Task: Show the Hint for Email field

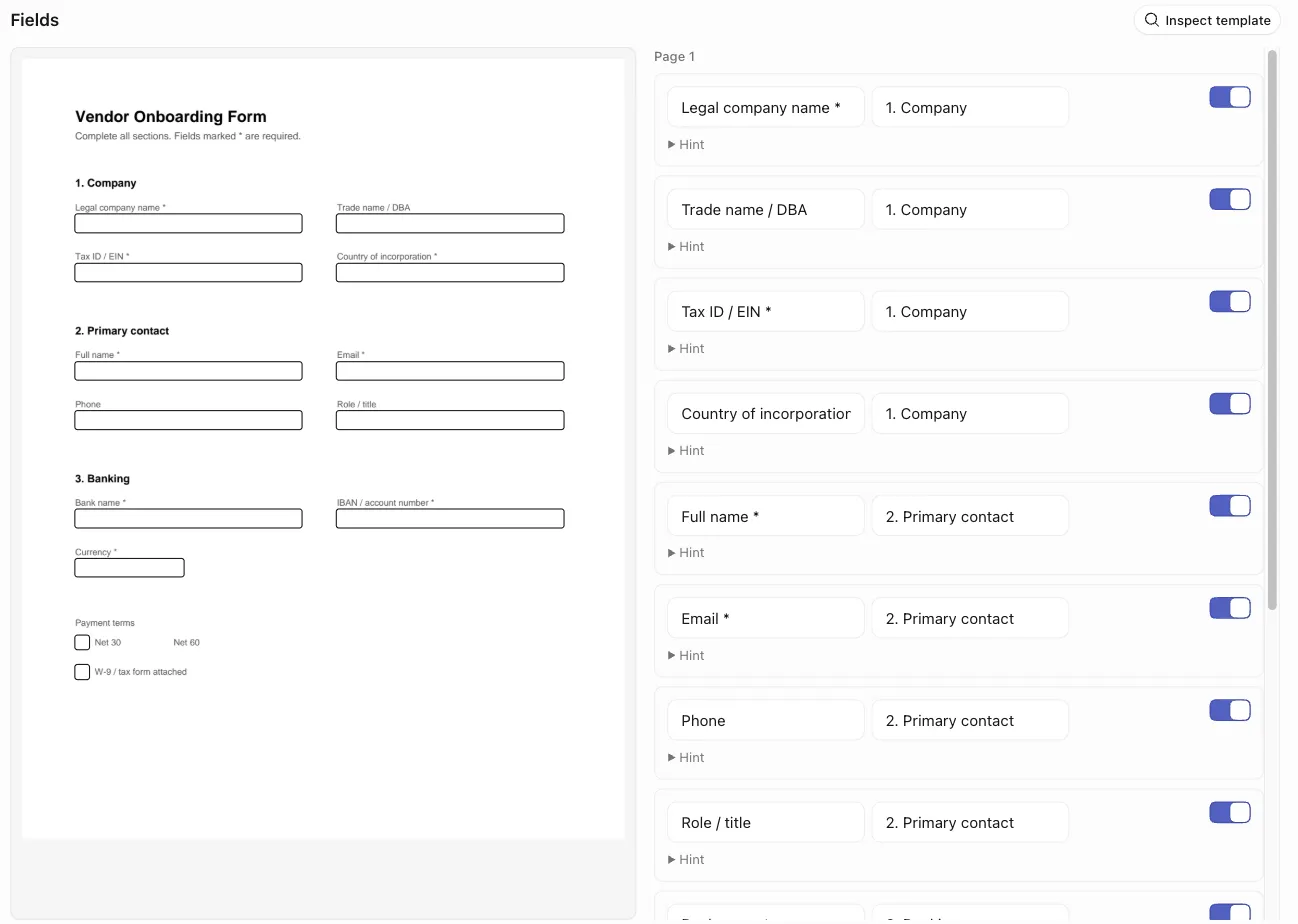Action: (x=686, y=655)
